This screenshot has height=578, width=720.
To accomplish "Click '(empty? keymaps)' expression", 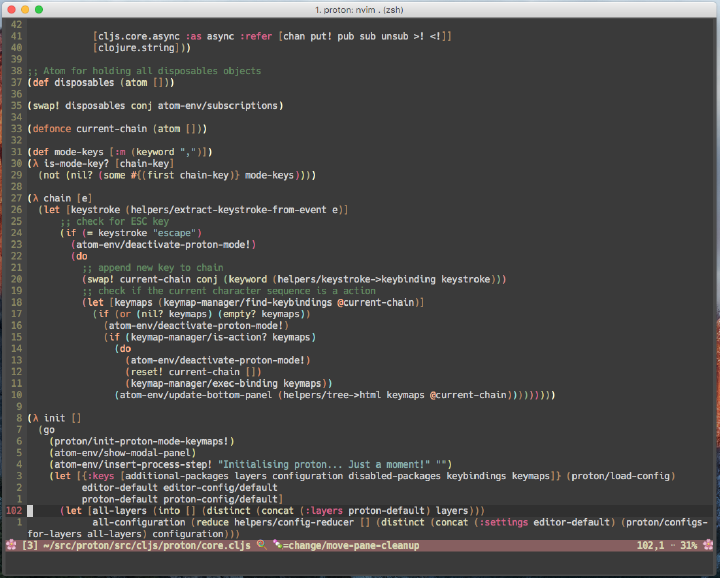I will pyautogui.click(x=261, y=314).
